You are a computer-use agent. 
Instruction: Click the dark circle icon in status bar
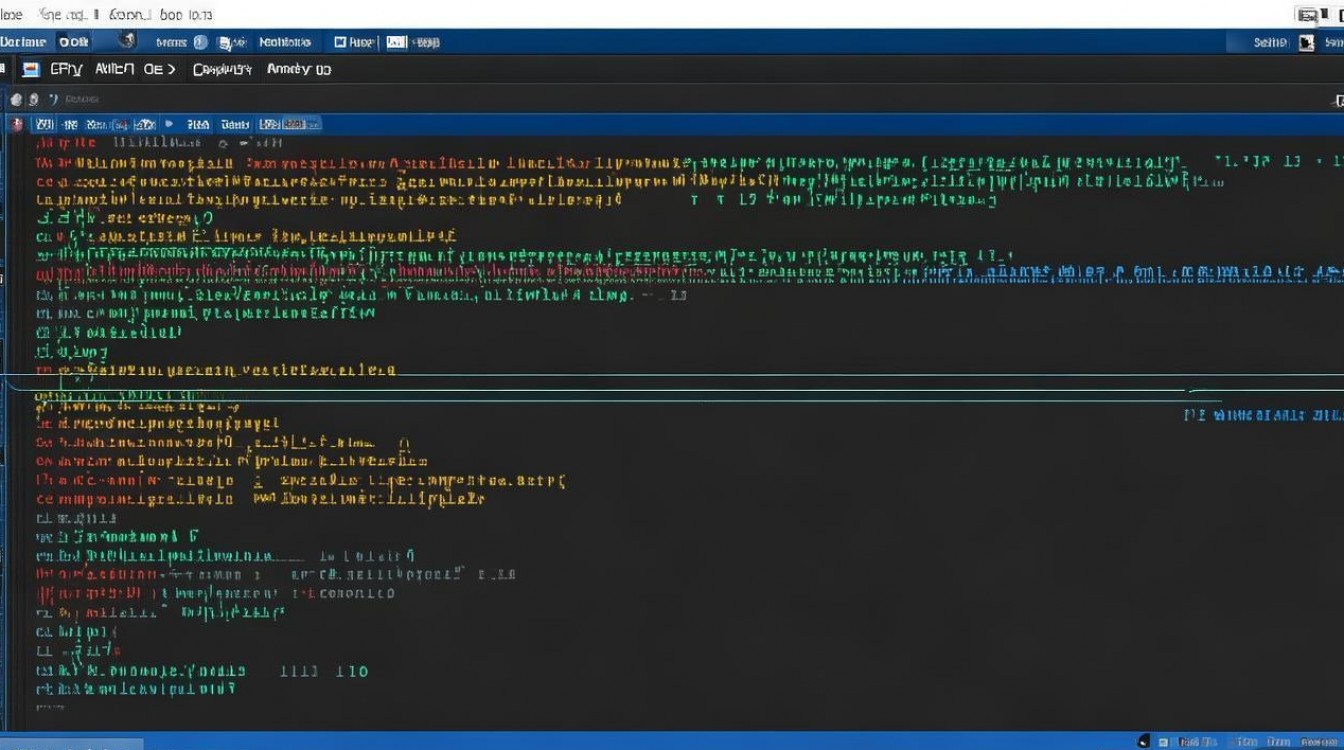click(1143, 741)
